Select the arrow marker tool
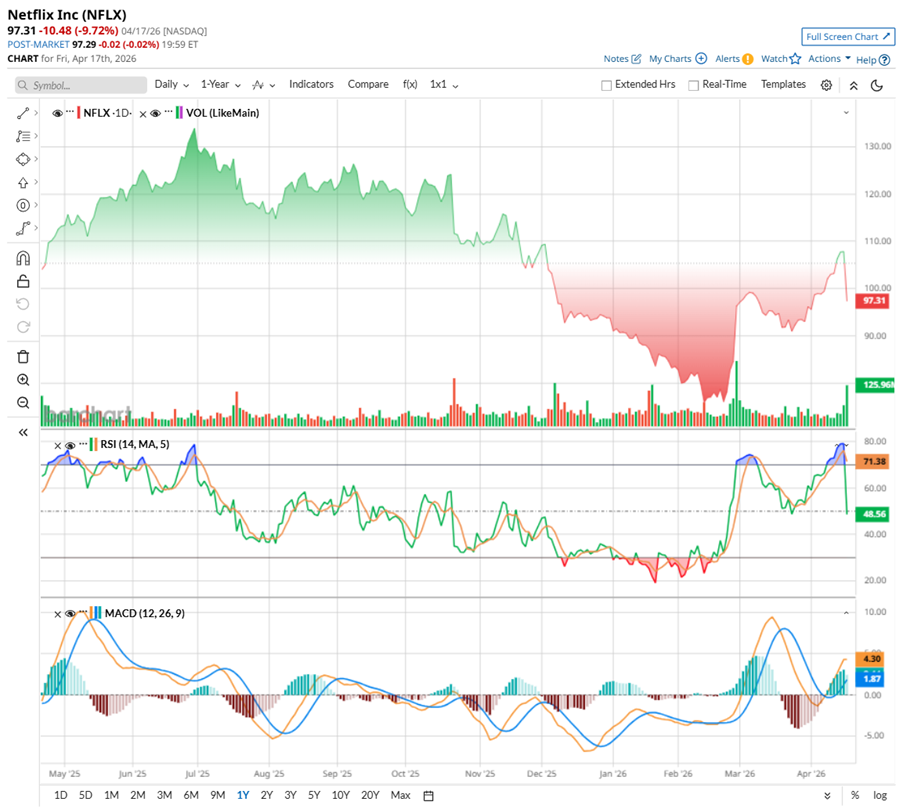This screenshot has height=809, width=903. point(23,183)
